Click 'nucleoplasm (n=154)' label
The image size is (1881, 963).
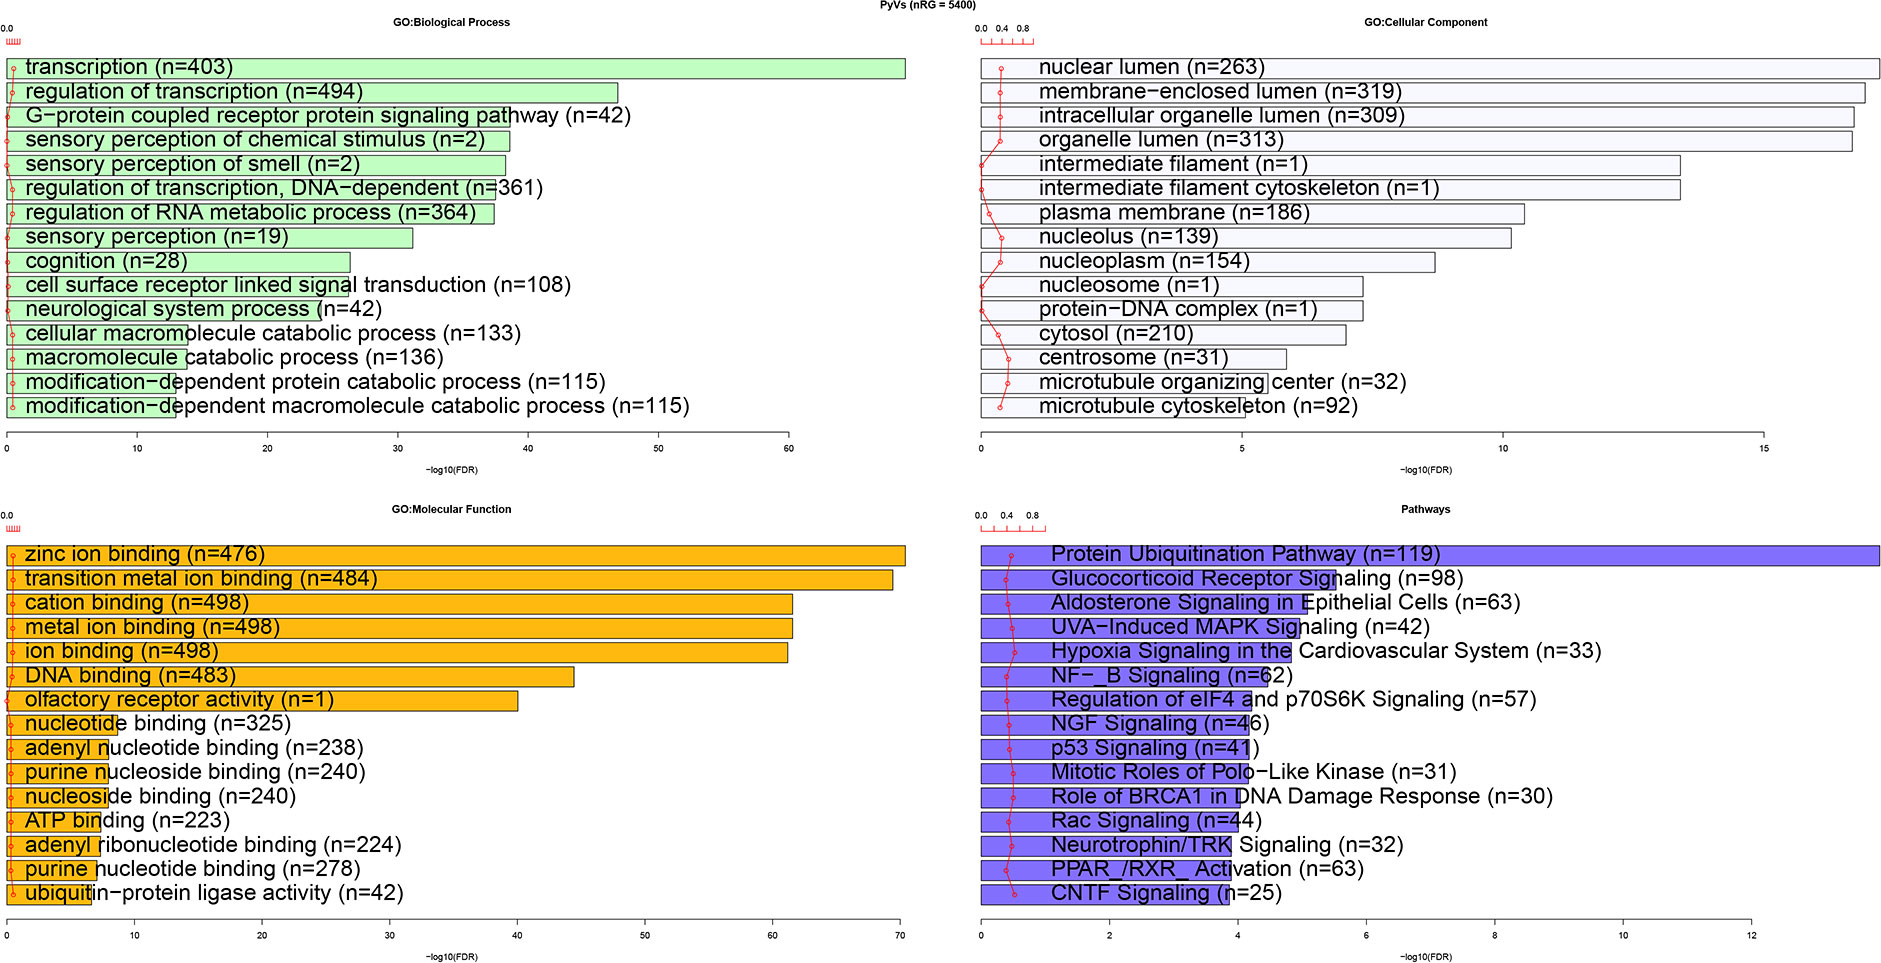click(x=1144, y=261)
